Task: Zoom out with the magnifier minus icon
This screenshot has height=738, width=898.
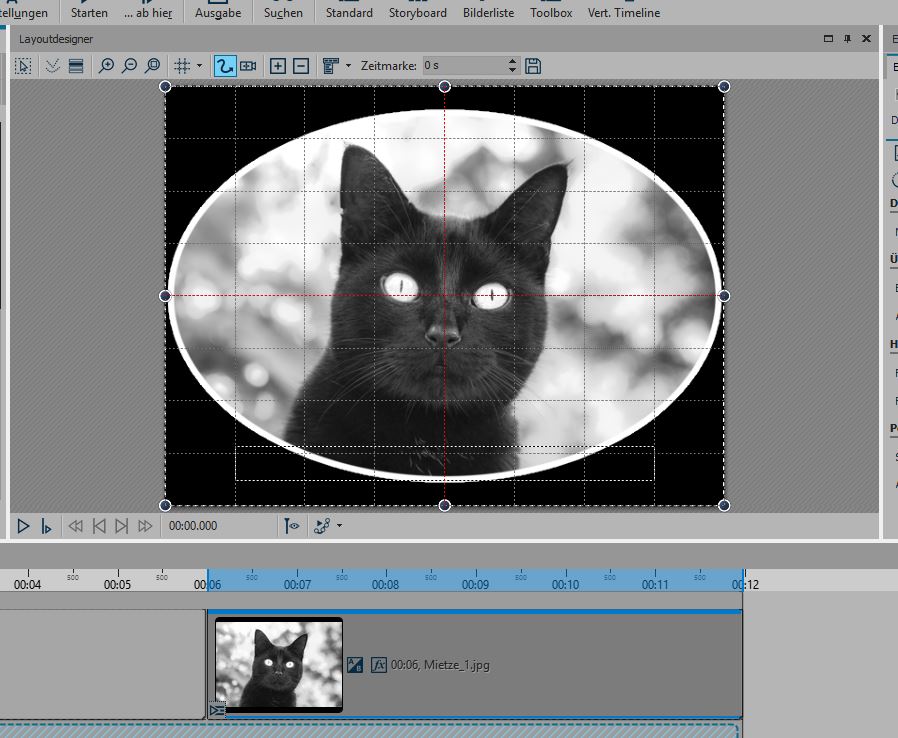Action: (129, 66)
